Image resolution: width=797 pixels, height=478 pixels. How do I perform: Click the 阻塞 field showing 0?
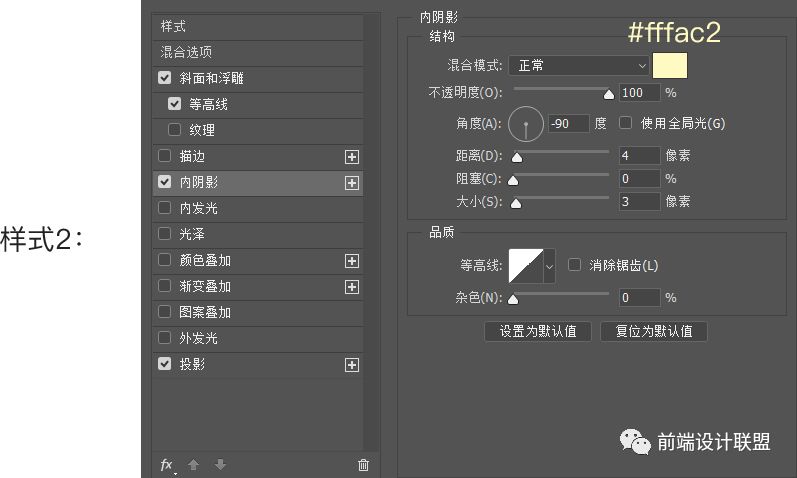point(639,179)
